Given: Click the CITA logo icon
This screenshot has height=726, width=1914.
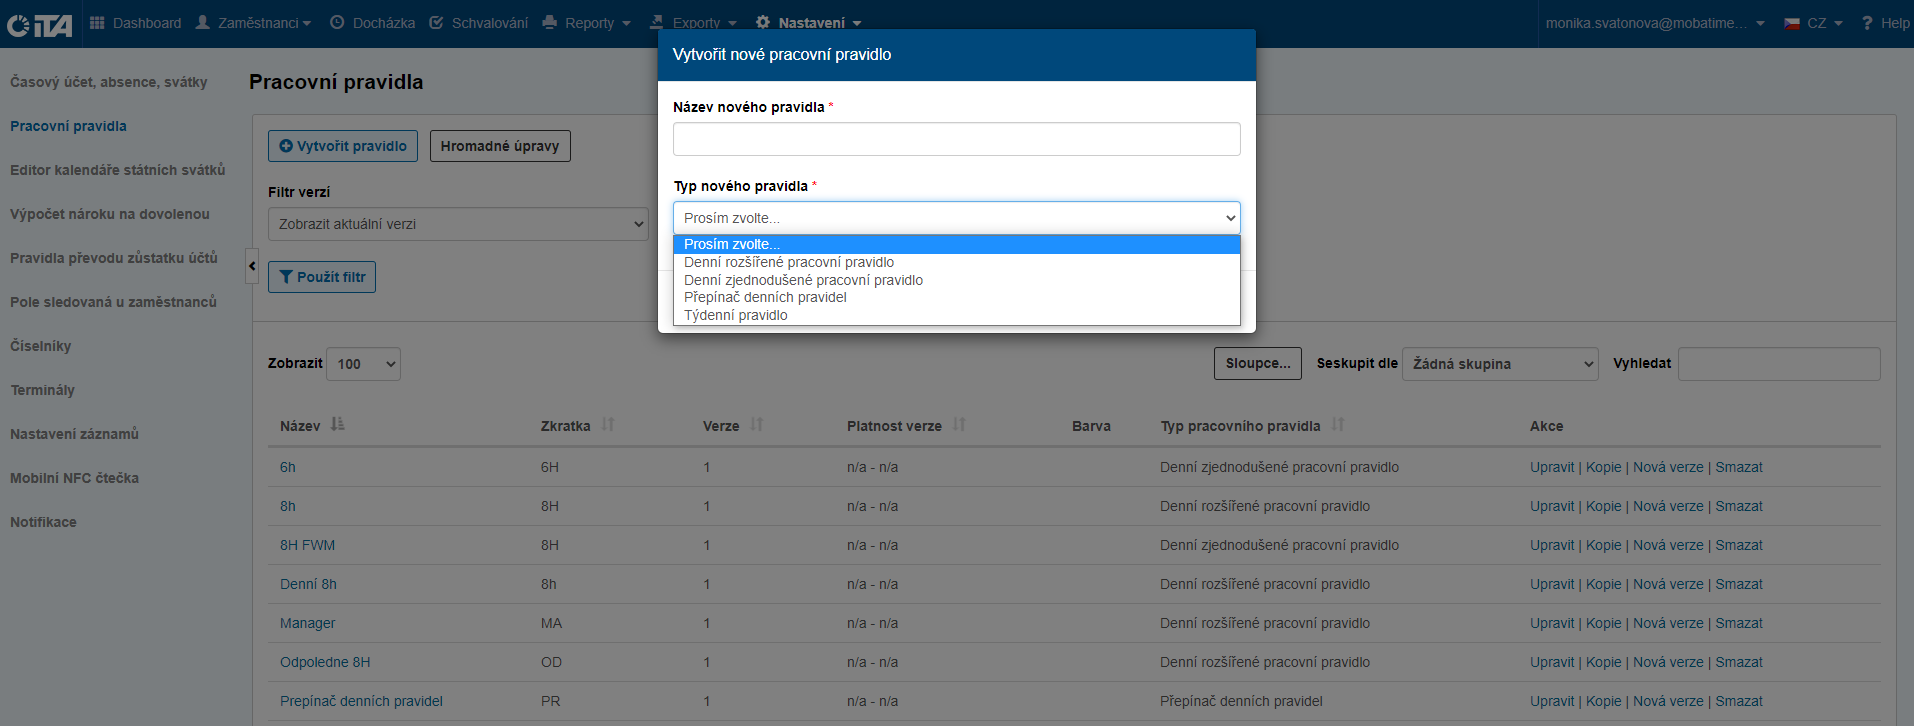Looking at the screenshot, I should 39,24.
